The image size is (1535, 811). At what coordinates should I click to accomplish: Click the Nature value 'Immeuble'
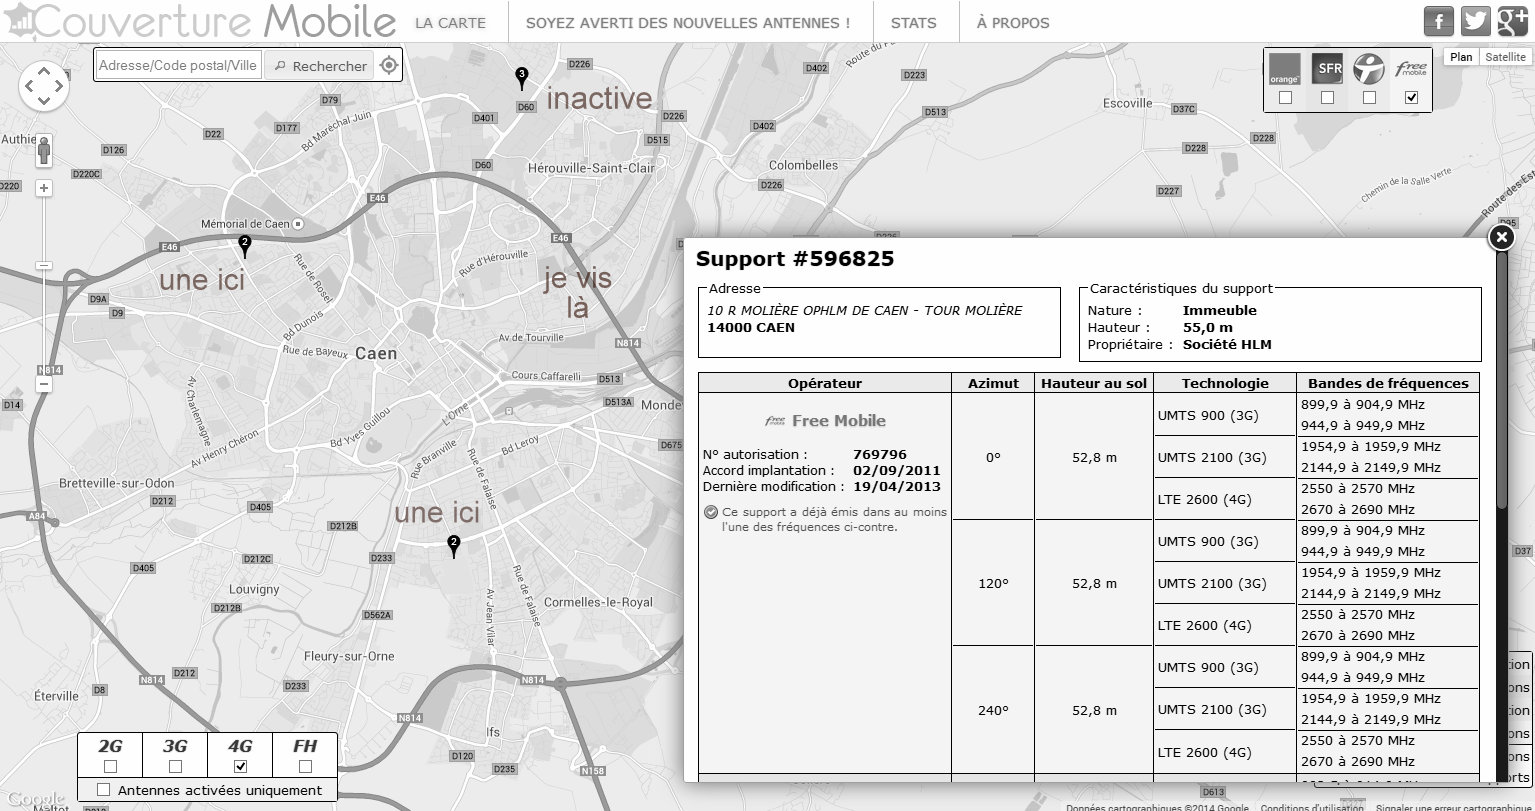point(1219,310)
